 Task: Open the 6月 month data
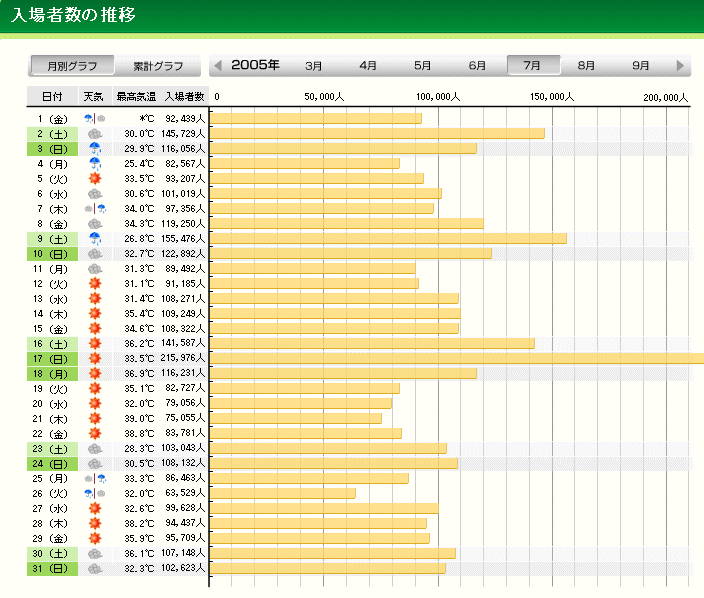478,66
